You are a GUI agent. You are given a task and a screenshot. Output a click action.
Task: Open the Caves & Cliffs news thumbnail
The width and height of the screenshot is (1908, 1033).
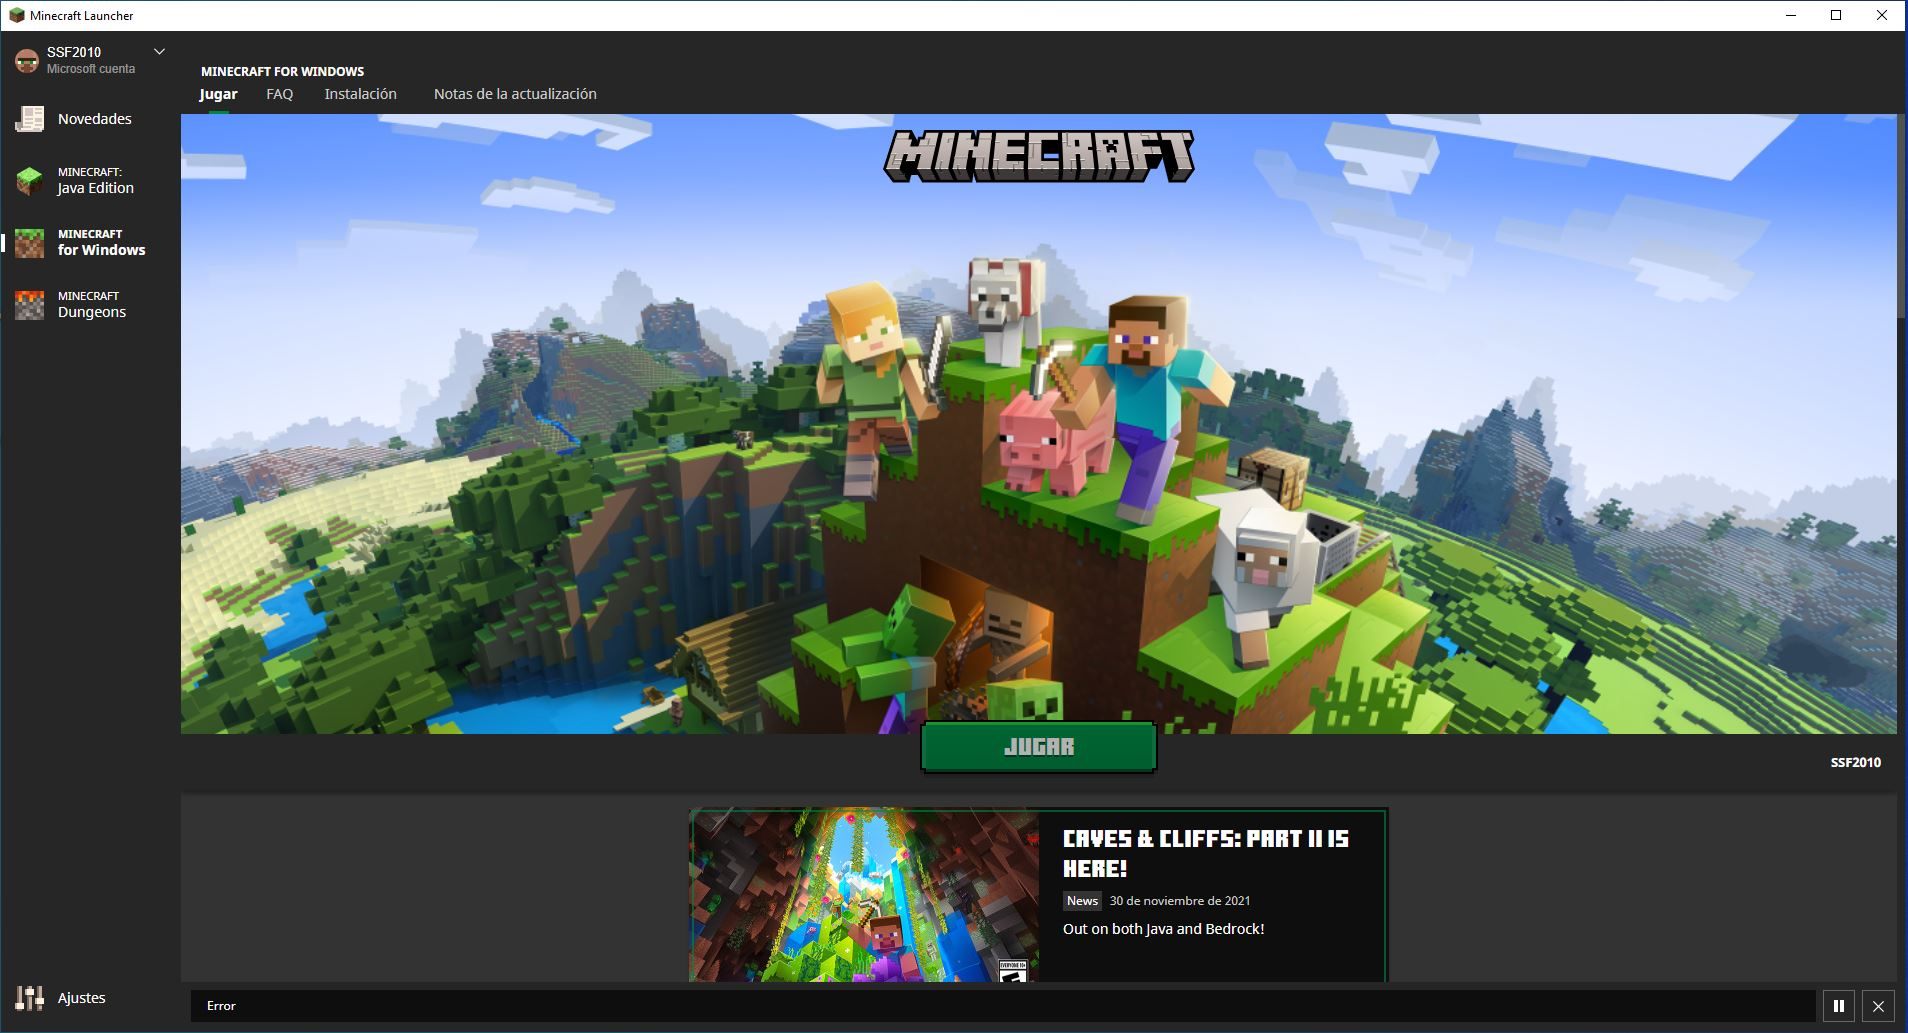point(865,896)
